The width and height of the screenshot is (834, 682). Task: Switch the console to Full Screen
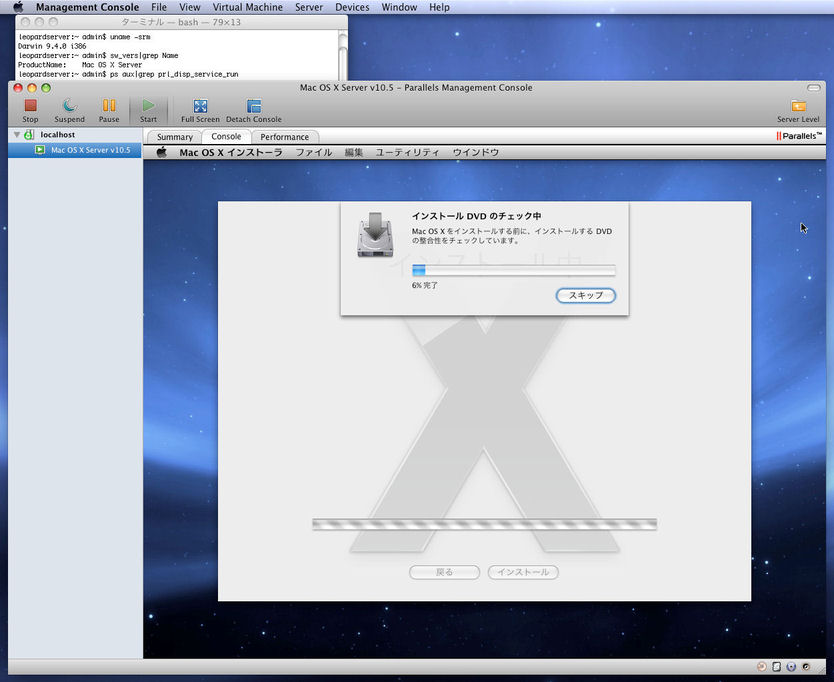pyautogui.click(x=200, y=105)
